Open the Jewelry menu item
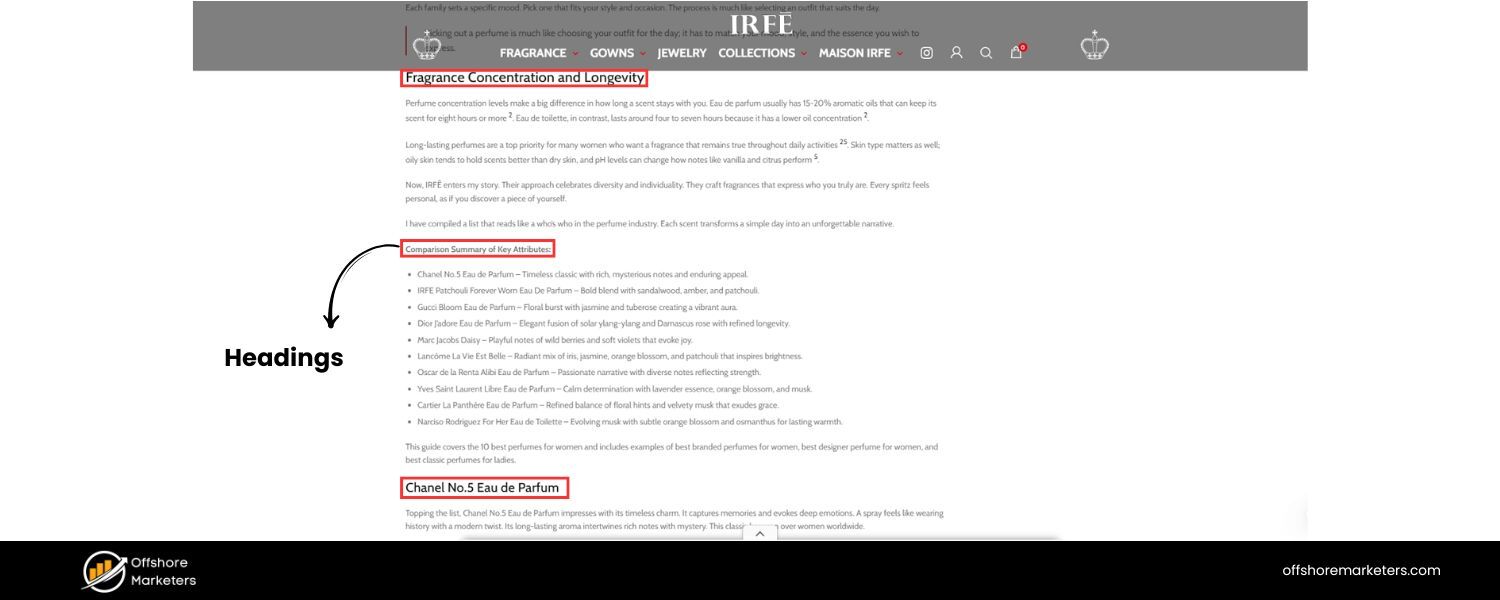1500x600 pixels. point(682,53)
